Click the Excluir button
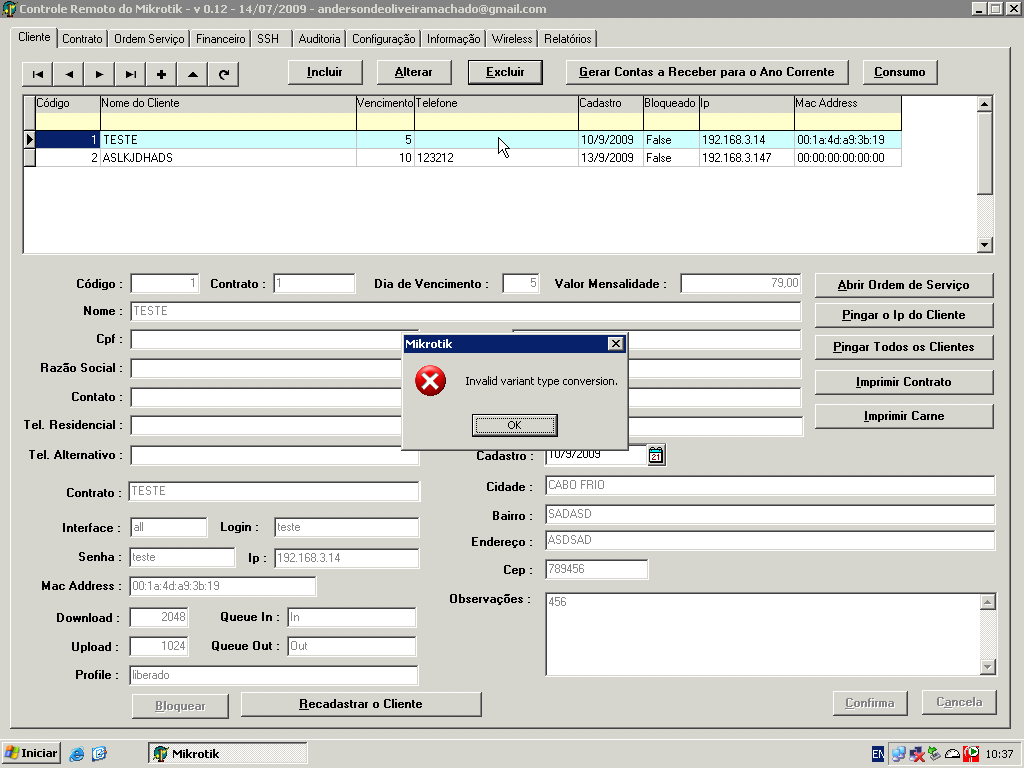1024x768 pixels. [x=505, y=72]
